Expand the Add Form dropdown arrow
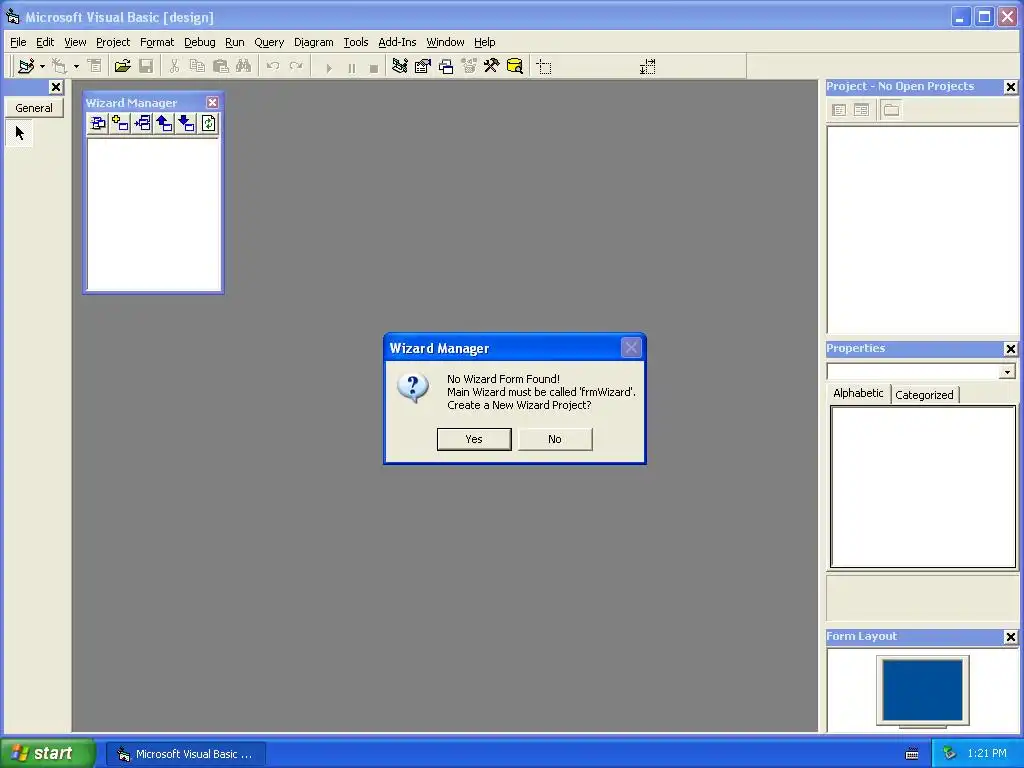 coord(76,66)
